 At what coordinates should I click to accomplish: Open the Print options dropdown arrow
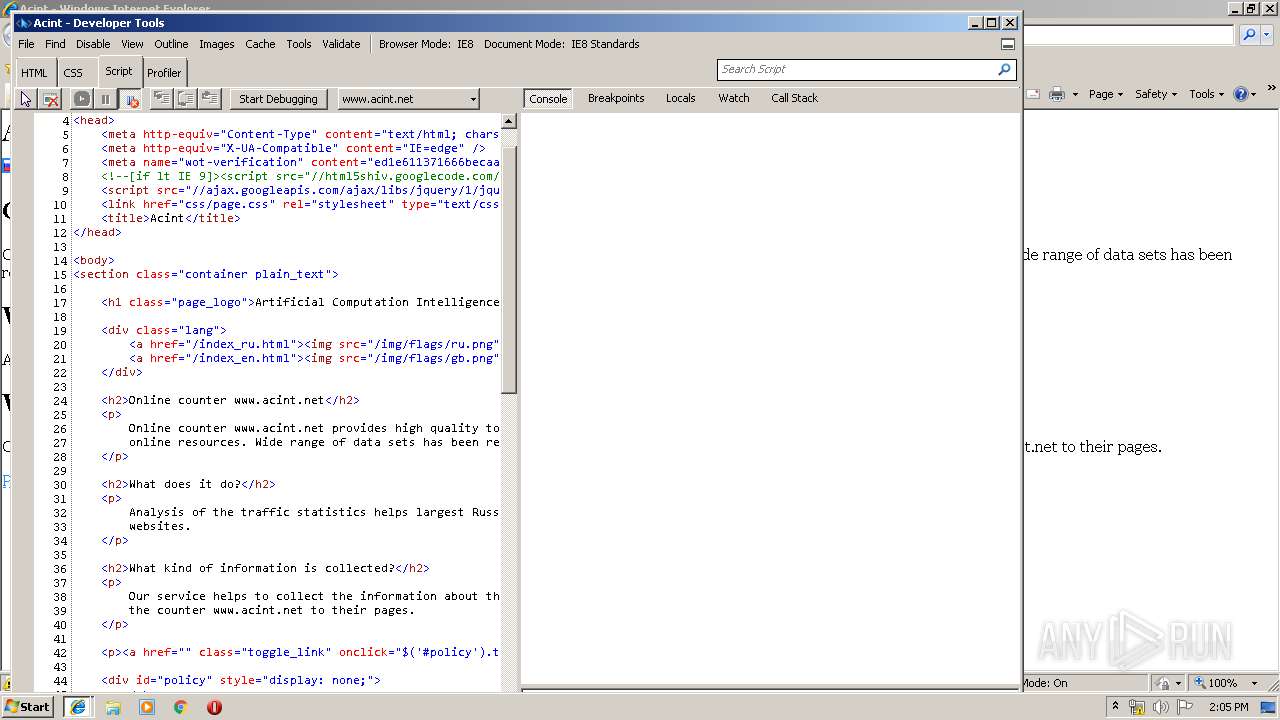(1075, 94)
